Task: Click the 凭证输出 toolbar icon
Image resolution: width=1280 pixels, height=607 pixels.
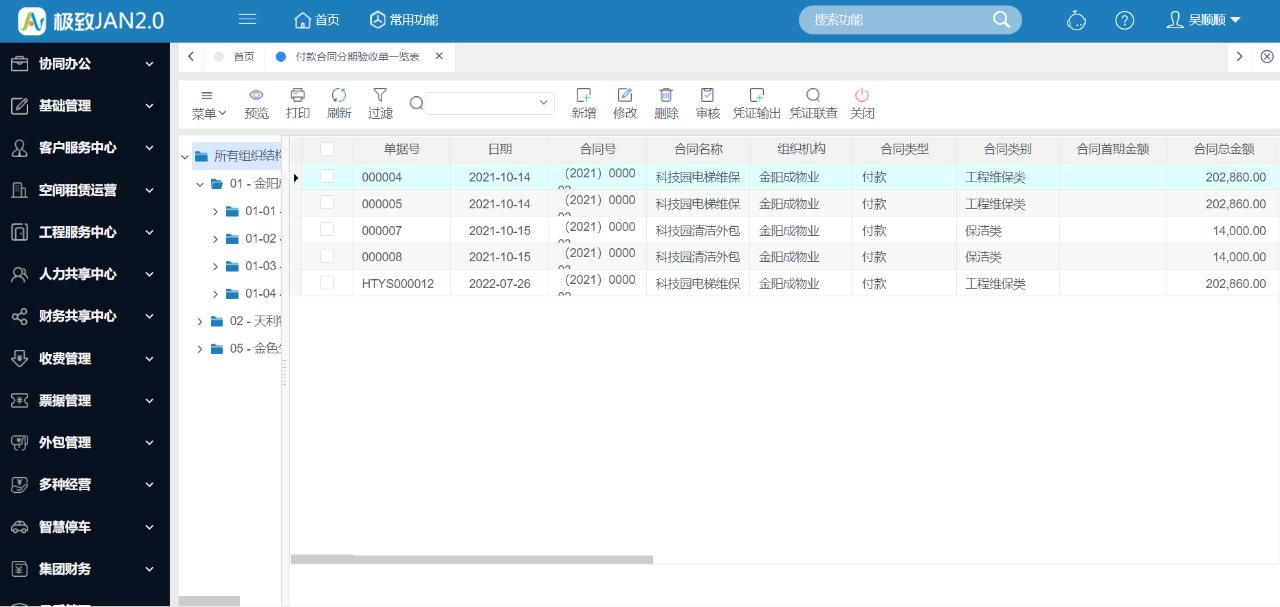Action: 756,96
